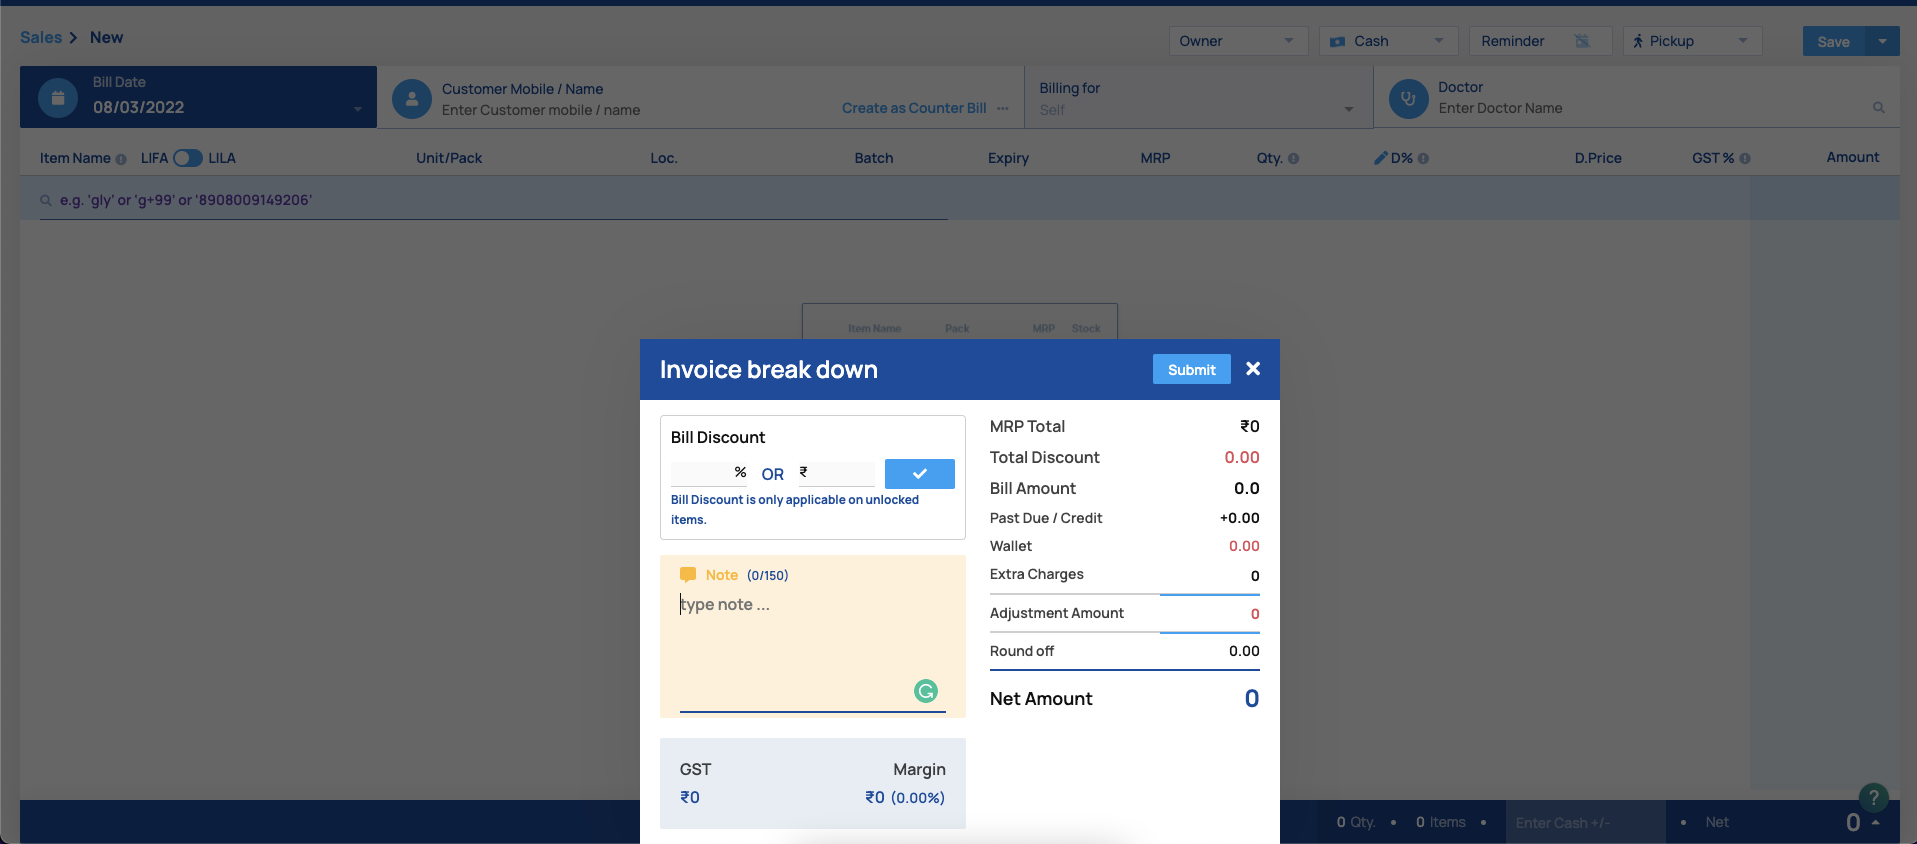Go back to Sales breadcrumb
1917x844 pixels.
point(41,38)
